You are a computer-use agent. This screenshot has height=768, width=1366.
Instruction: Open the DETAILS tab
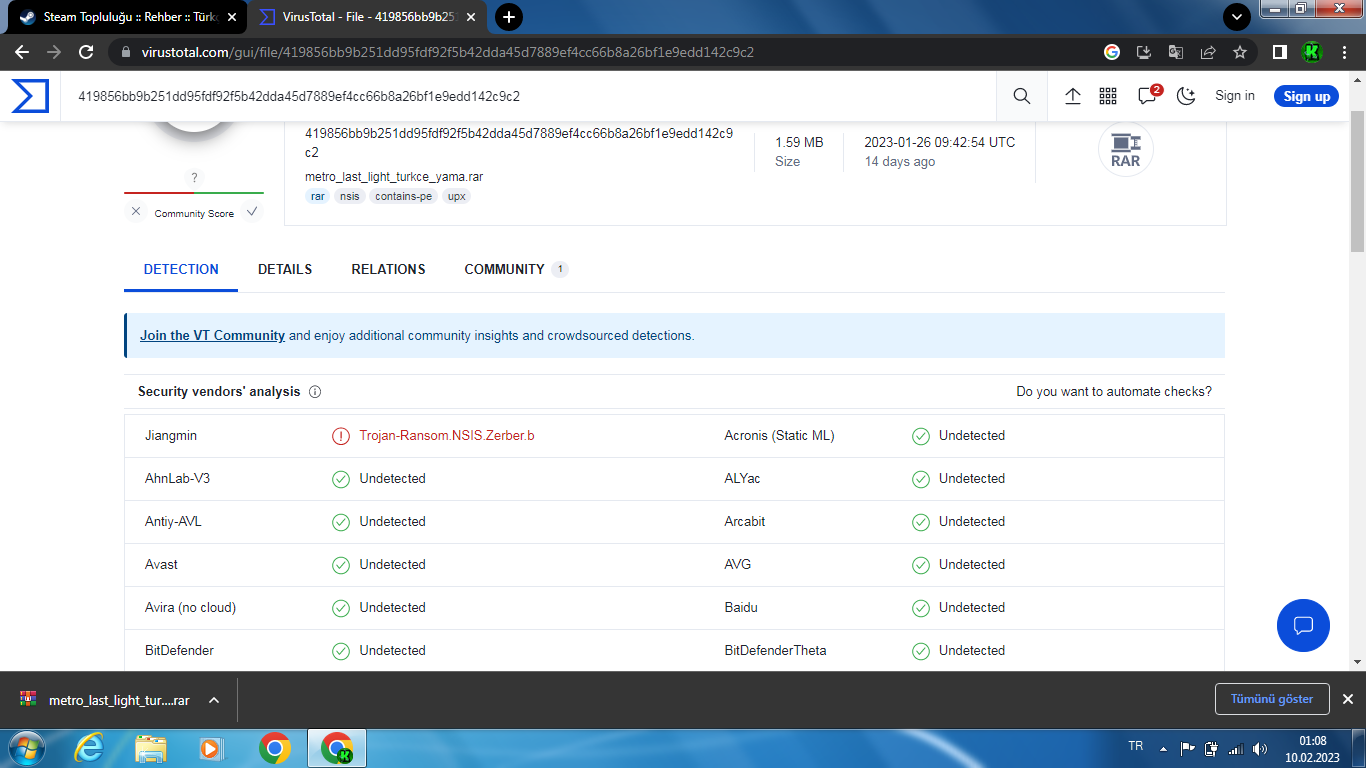click(285, 269)
